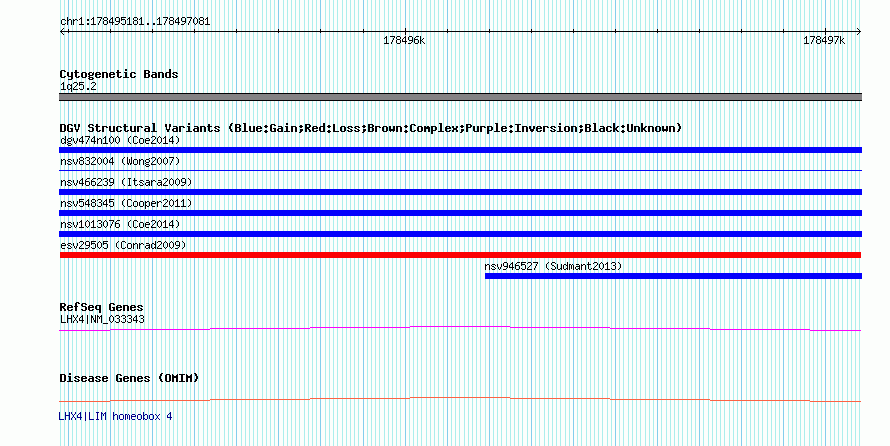
Task: Click the RefSeq Genes track title
Action: [x=101, y=307]
